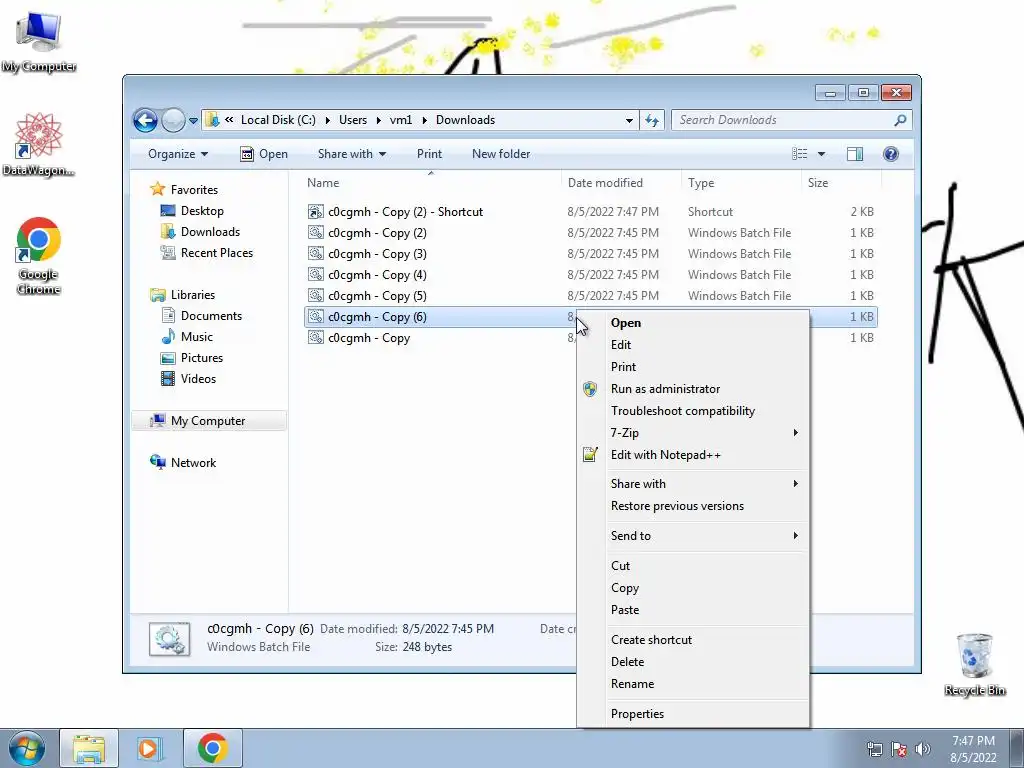Image resolution: width=1024 pixels, height=768 pixels.
Task: Click icon of c0cgmh - Copy (3) file
Action: pyautogui.click(x=315, y=253)
